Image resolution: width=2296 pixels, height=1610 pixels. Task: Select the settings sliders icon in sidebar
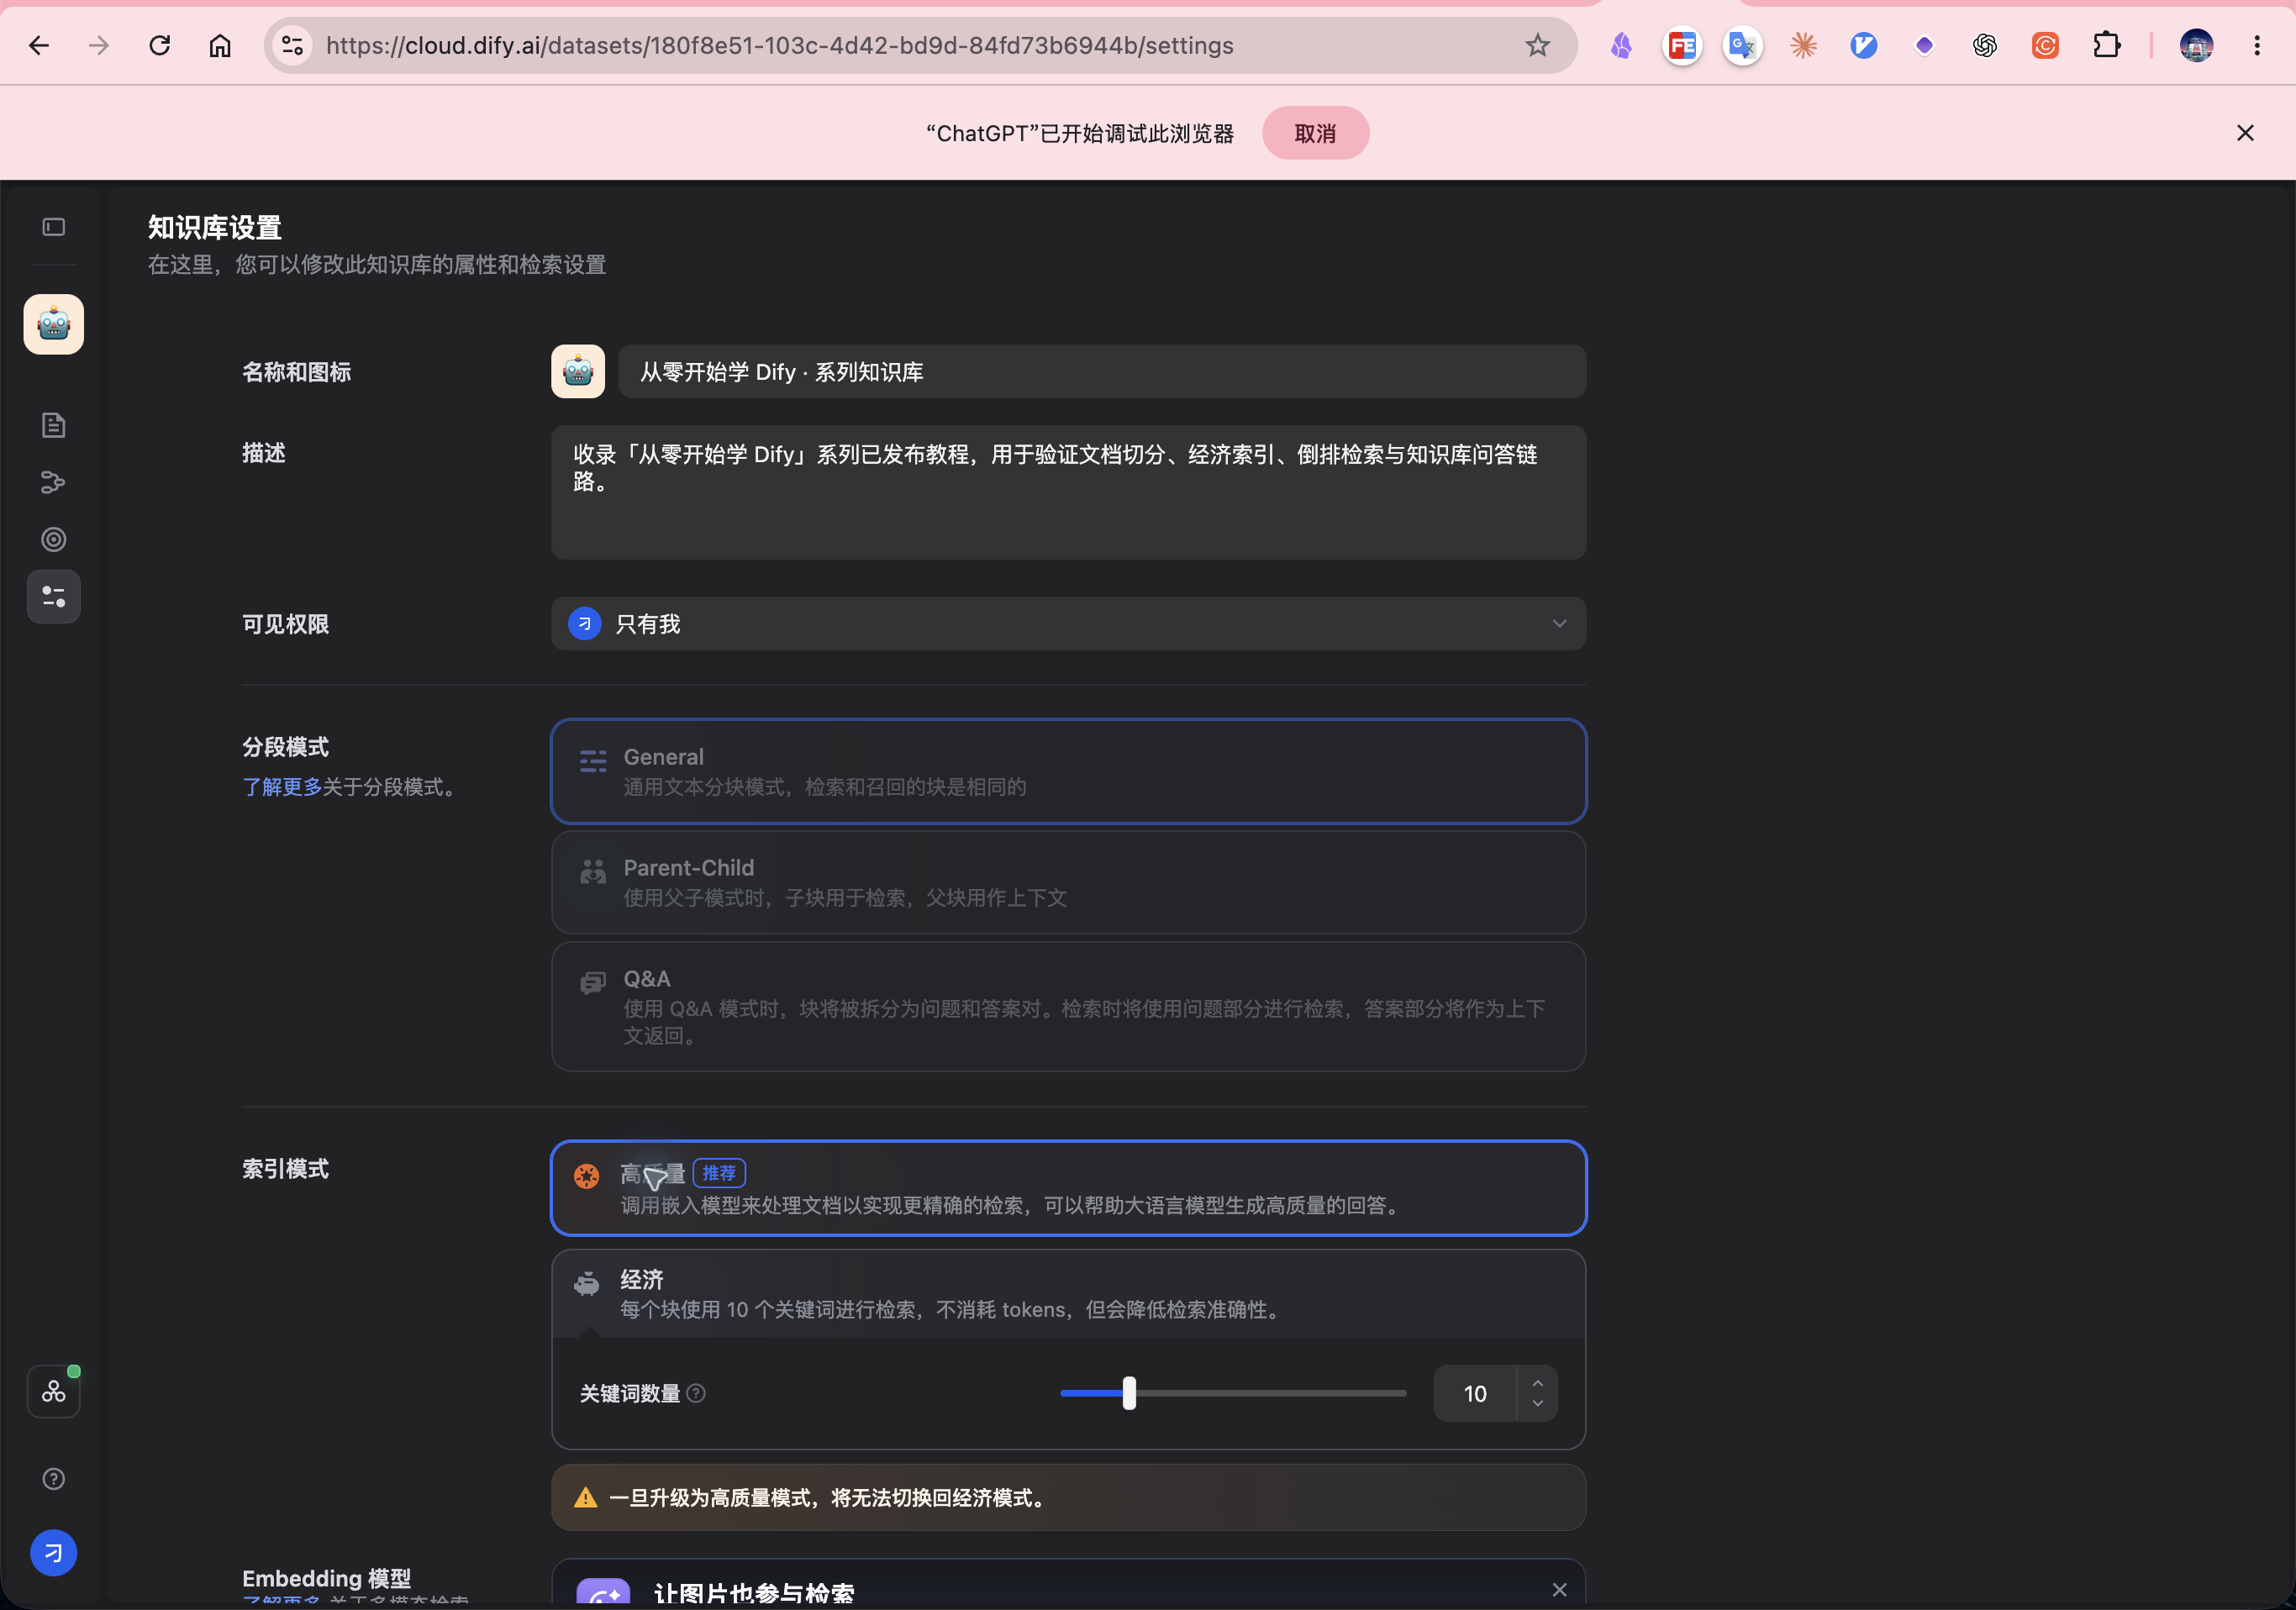tap(54, 597)
